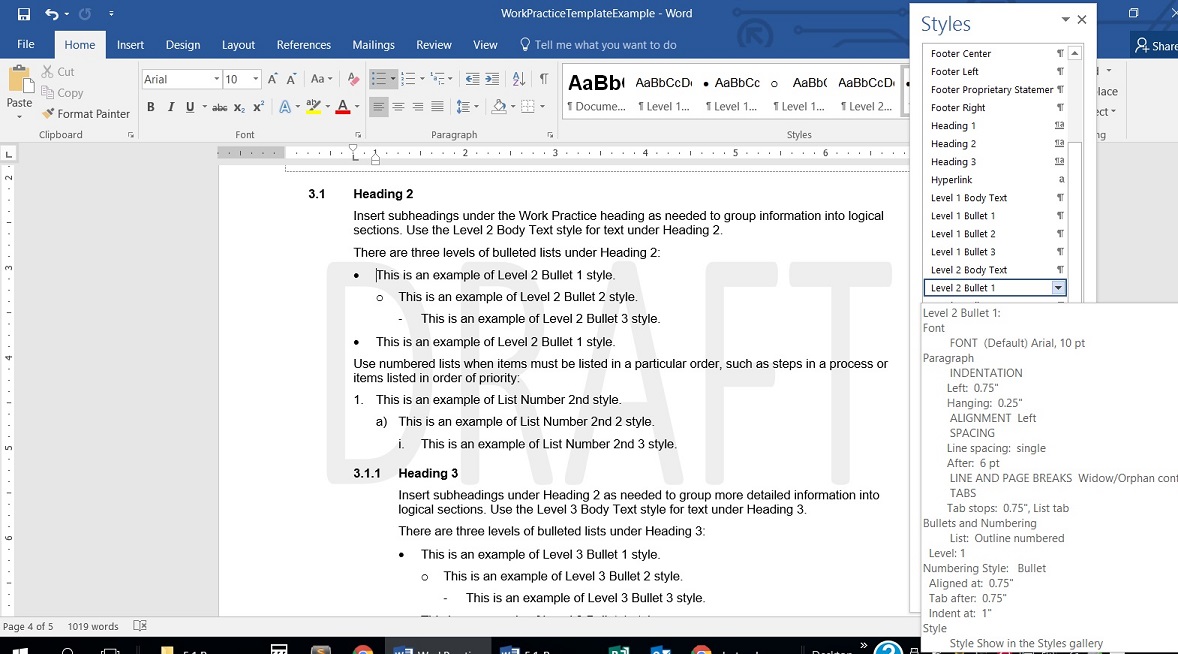This screenshot has height=654, width=1178.
Task: Align the paragraph to the right
Action: 418,107
